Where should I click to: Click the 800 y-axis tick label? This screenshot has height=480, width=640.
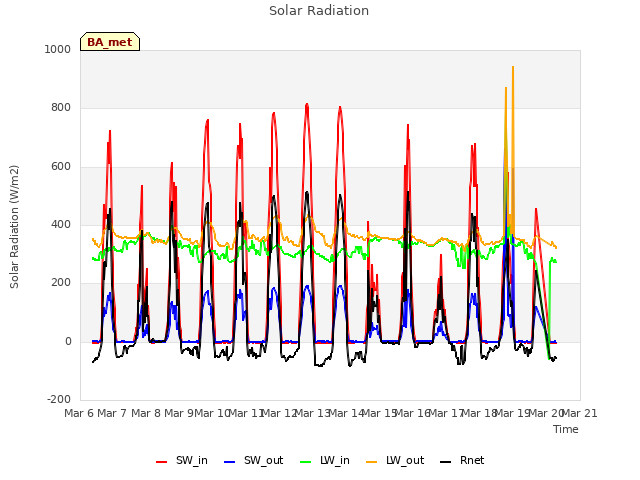(61, 108)
